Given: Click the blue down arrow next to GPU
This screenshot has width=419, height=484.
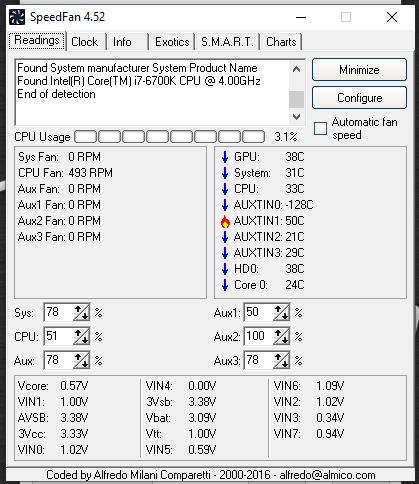Looking at the screenshot, I should point(225,157).
